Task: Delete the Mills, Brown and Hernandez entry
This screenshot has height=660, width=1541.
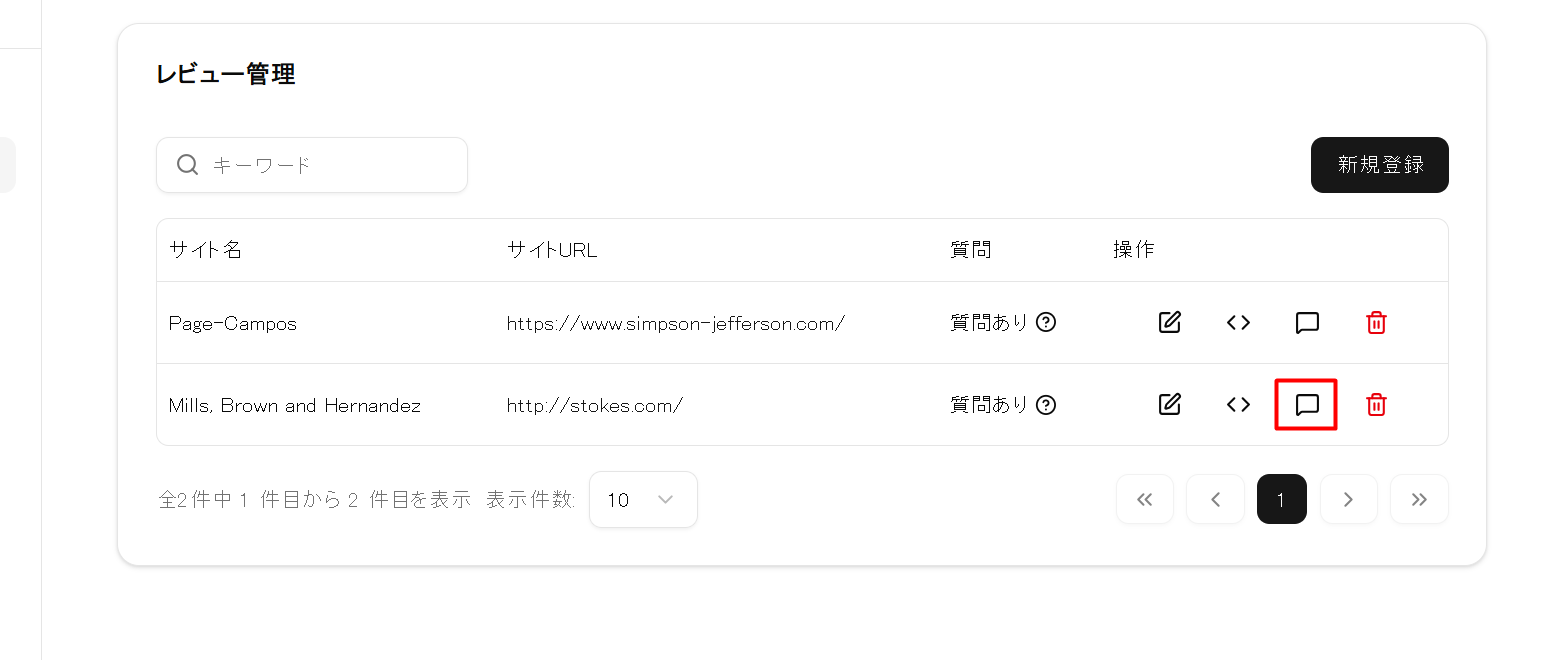Action: pos(1376,405)
